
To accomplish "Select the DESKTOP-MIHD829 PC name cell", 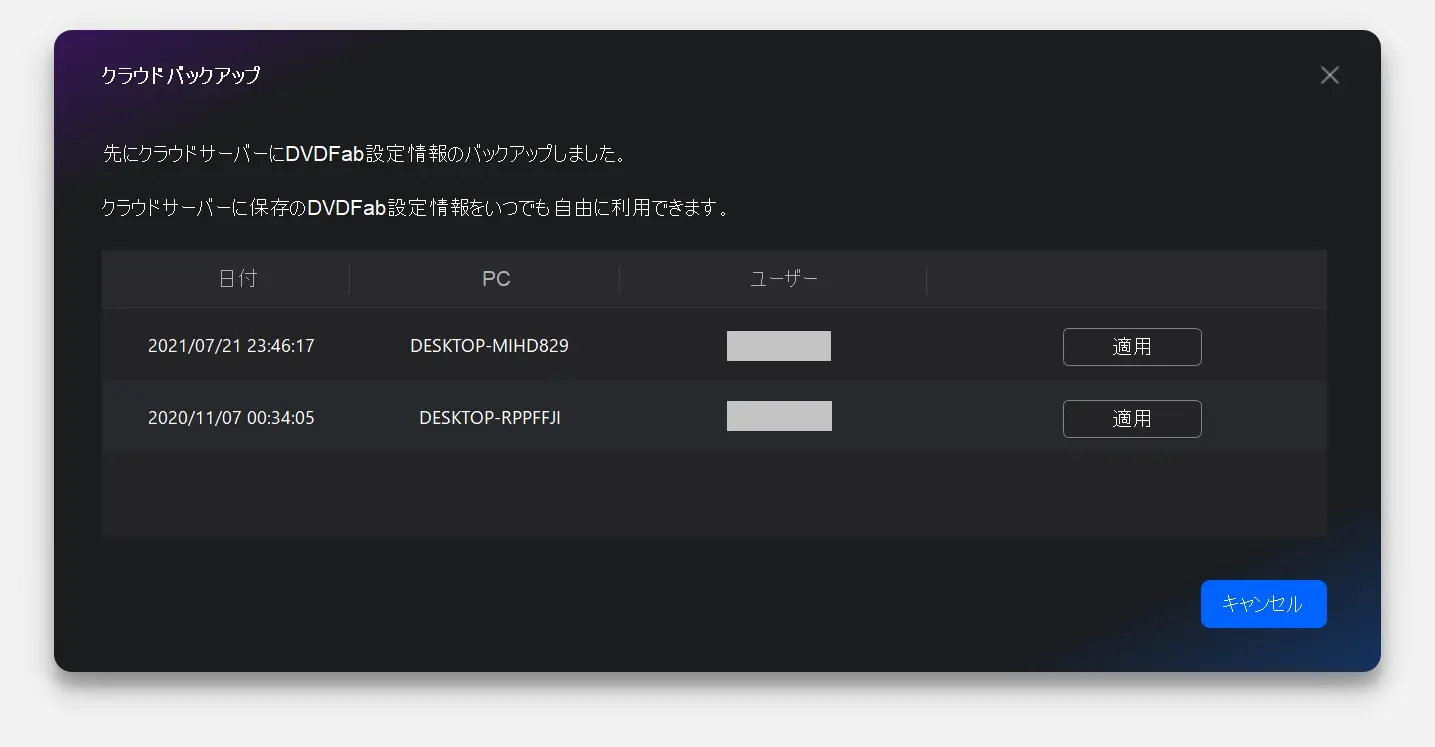I will (489, 346).
